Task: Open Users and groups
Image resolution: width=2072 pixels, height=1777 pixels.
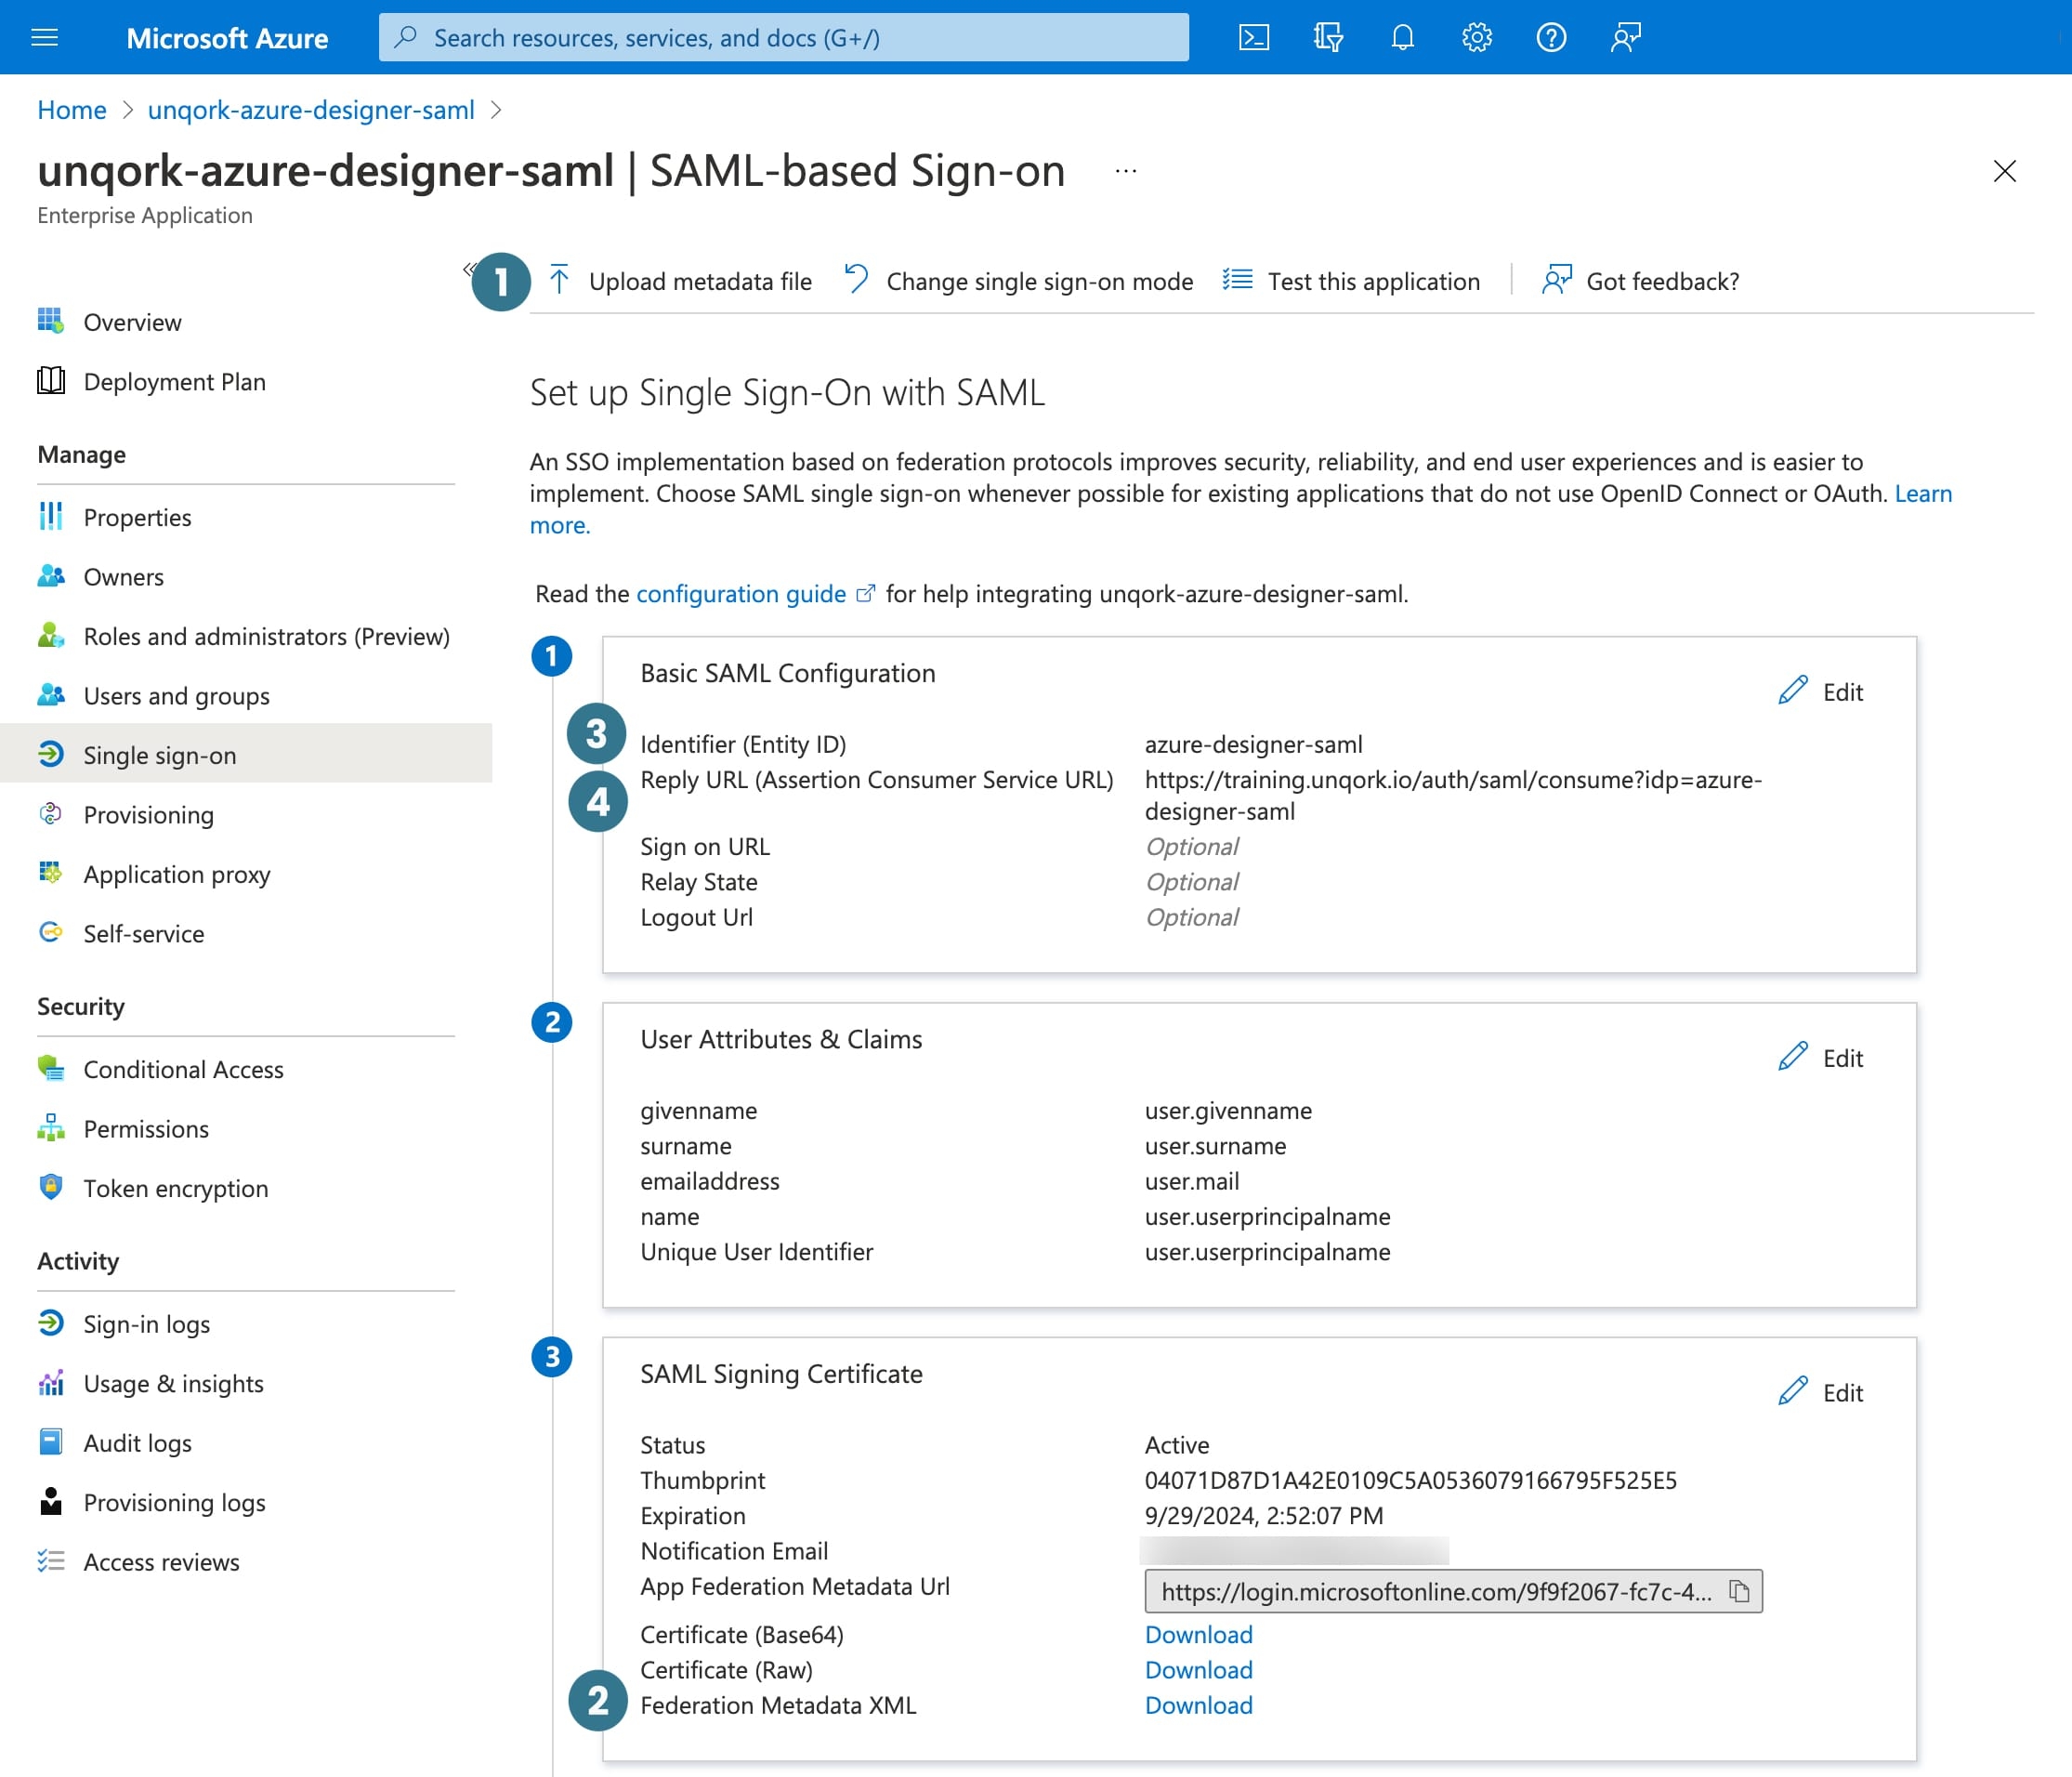Action: click(176, 696)
